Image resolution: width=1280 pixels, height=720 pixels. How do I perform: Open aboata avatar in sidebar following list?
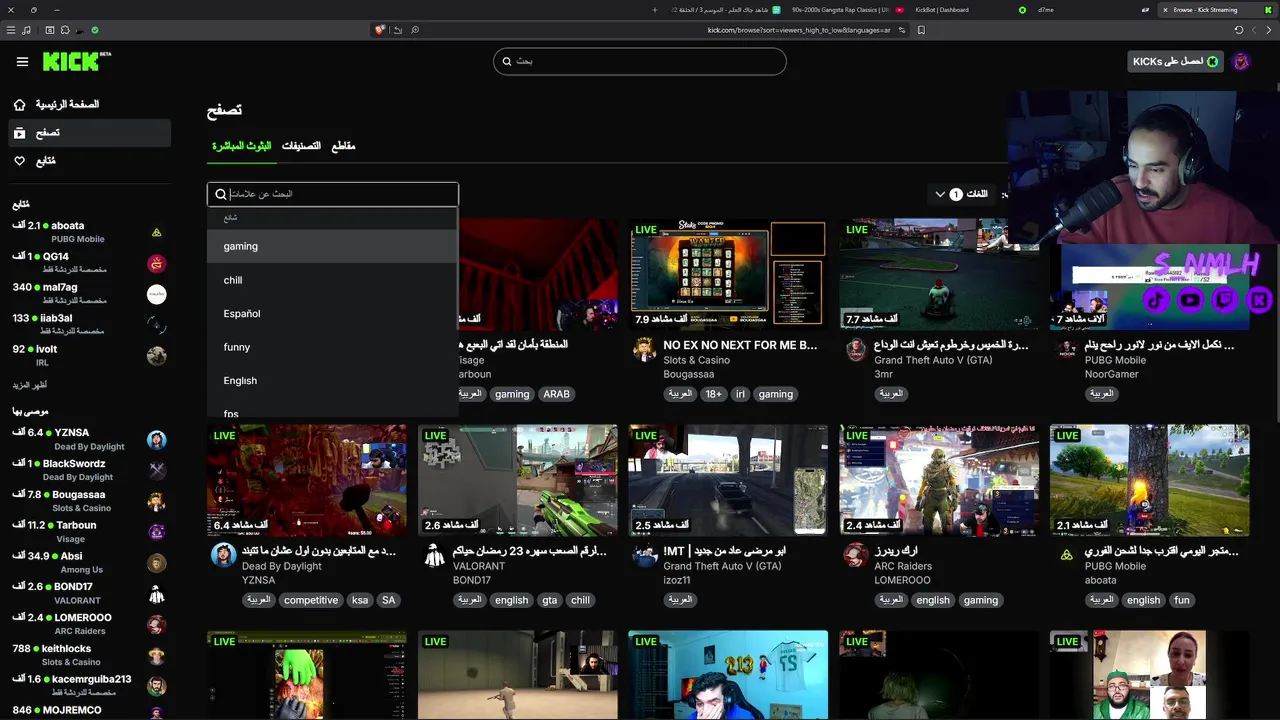(x=156, y=232)
